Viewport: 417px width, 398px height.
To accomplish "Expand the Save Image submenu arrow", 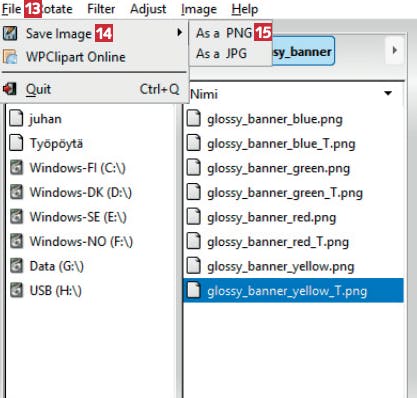I will click(x=180, y=33).
